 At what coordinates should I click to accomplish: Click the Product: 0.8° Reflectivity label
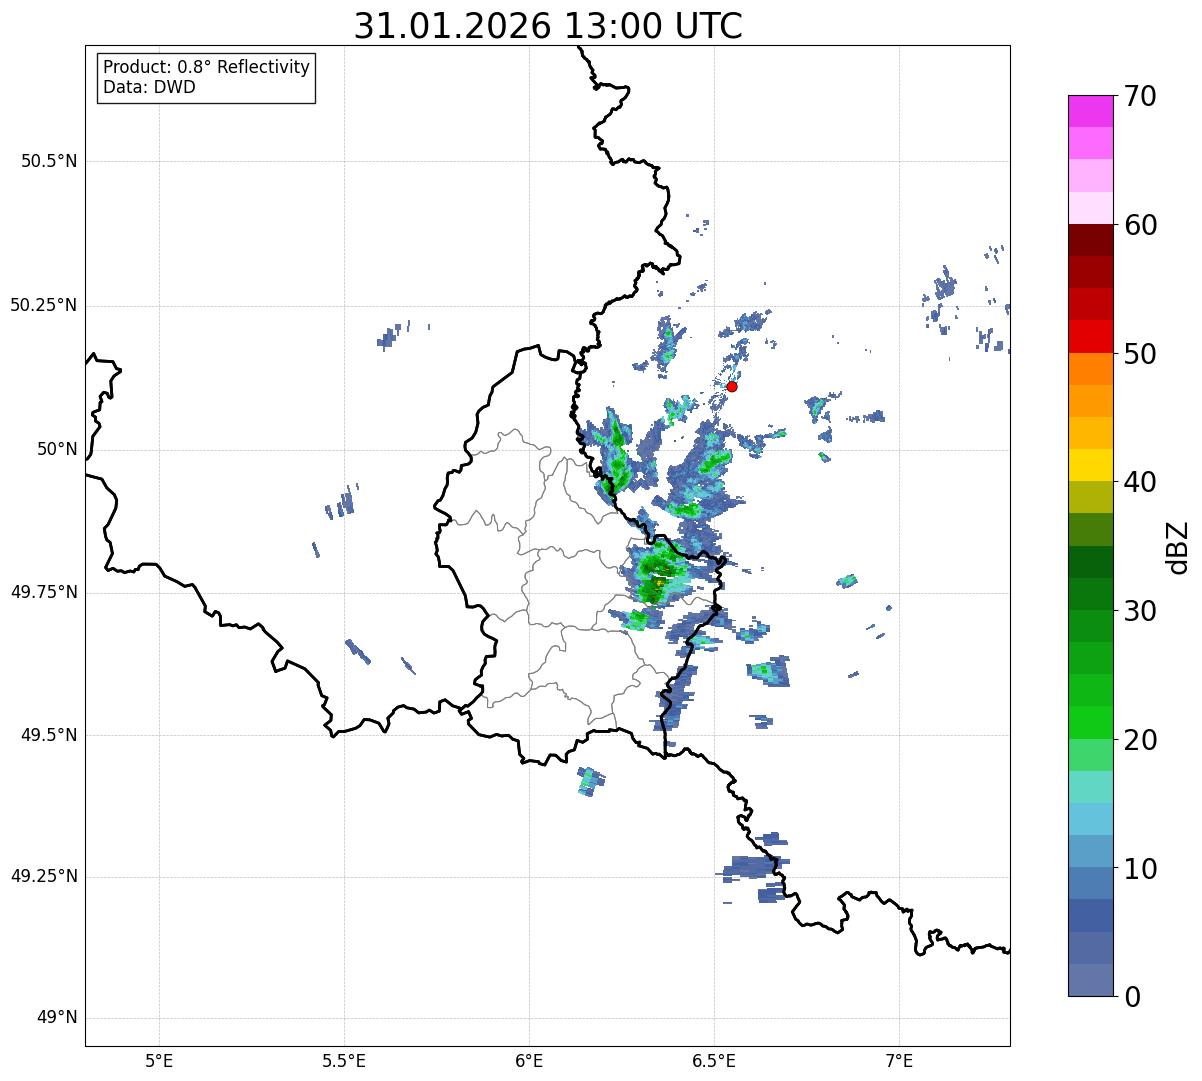click(x=207, y=67)
